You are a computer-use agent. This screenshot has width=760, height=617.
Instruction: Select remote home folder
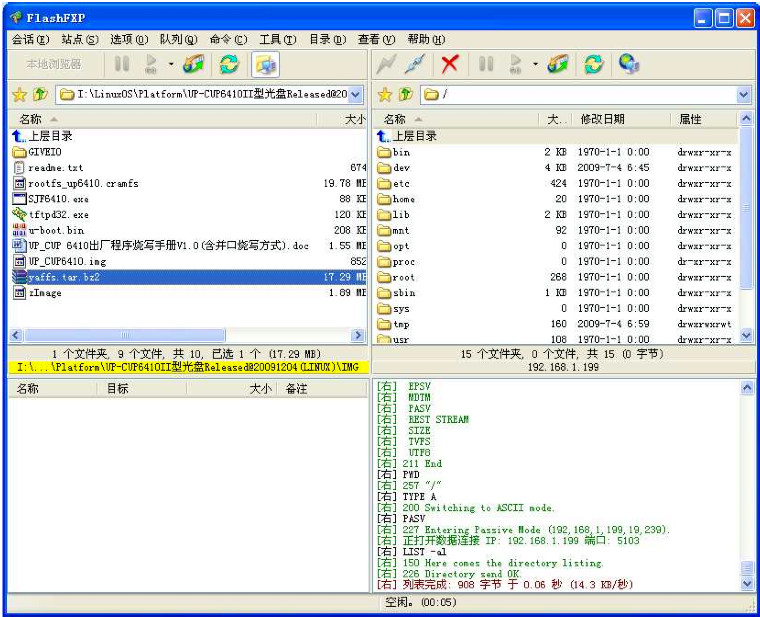tap(396, 199)
